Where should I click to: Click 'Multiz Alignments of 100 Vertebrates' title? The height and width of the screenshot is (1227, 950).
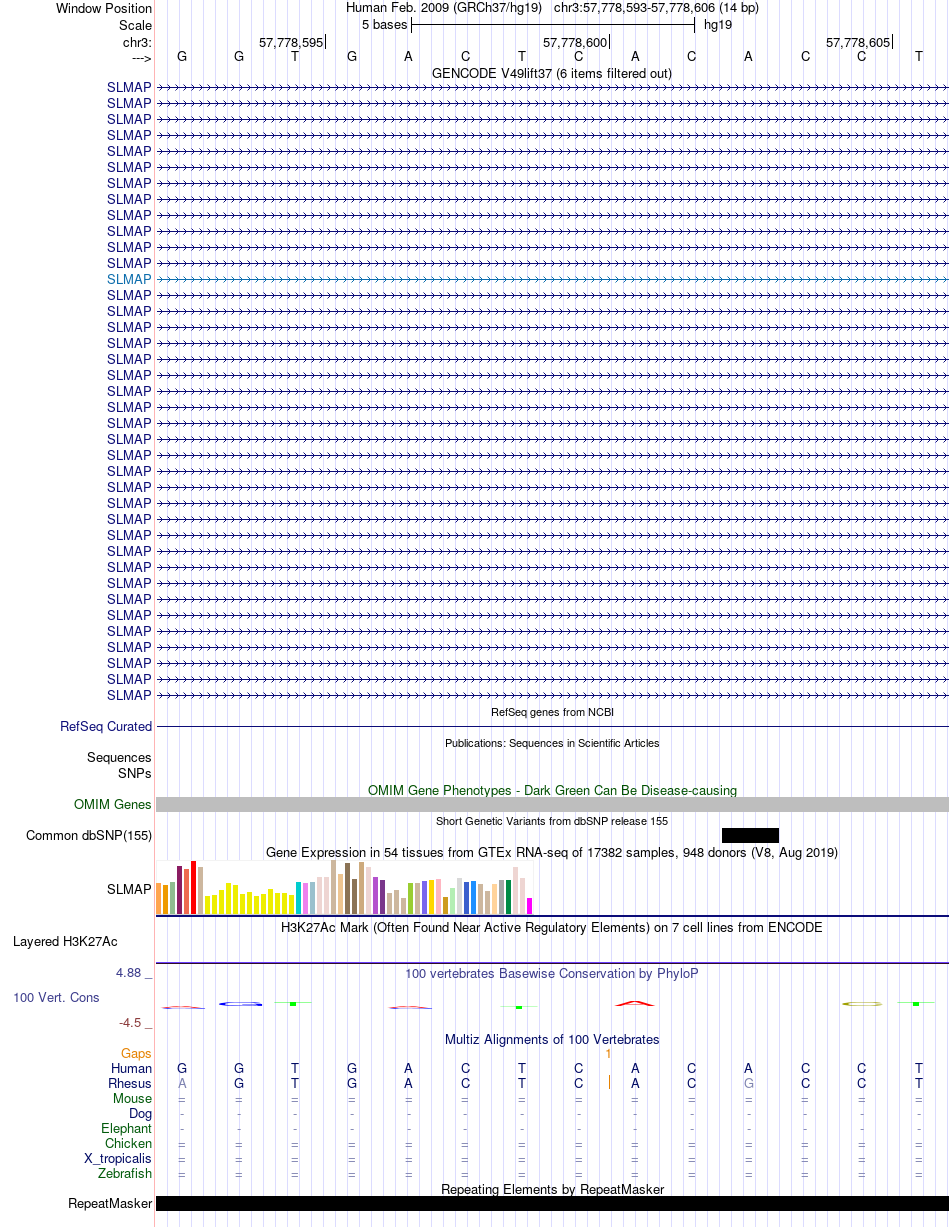click(x=552, y=1040)
